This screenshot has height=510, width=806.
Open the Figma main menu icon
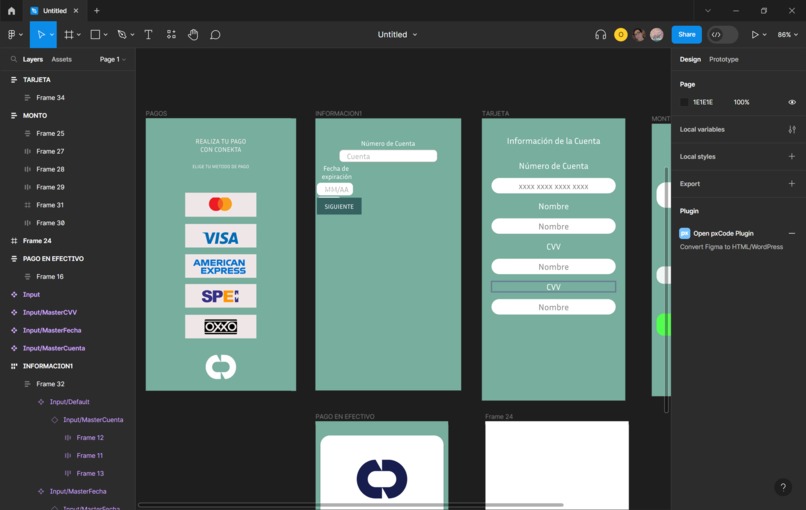click(x=12, y=34)
